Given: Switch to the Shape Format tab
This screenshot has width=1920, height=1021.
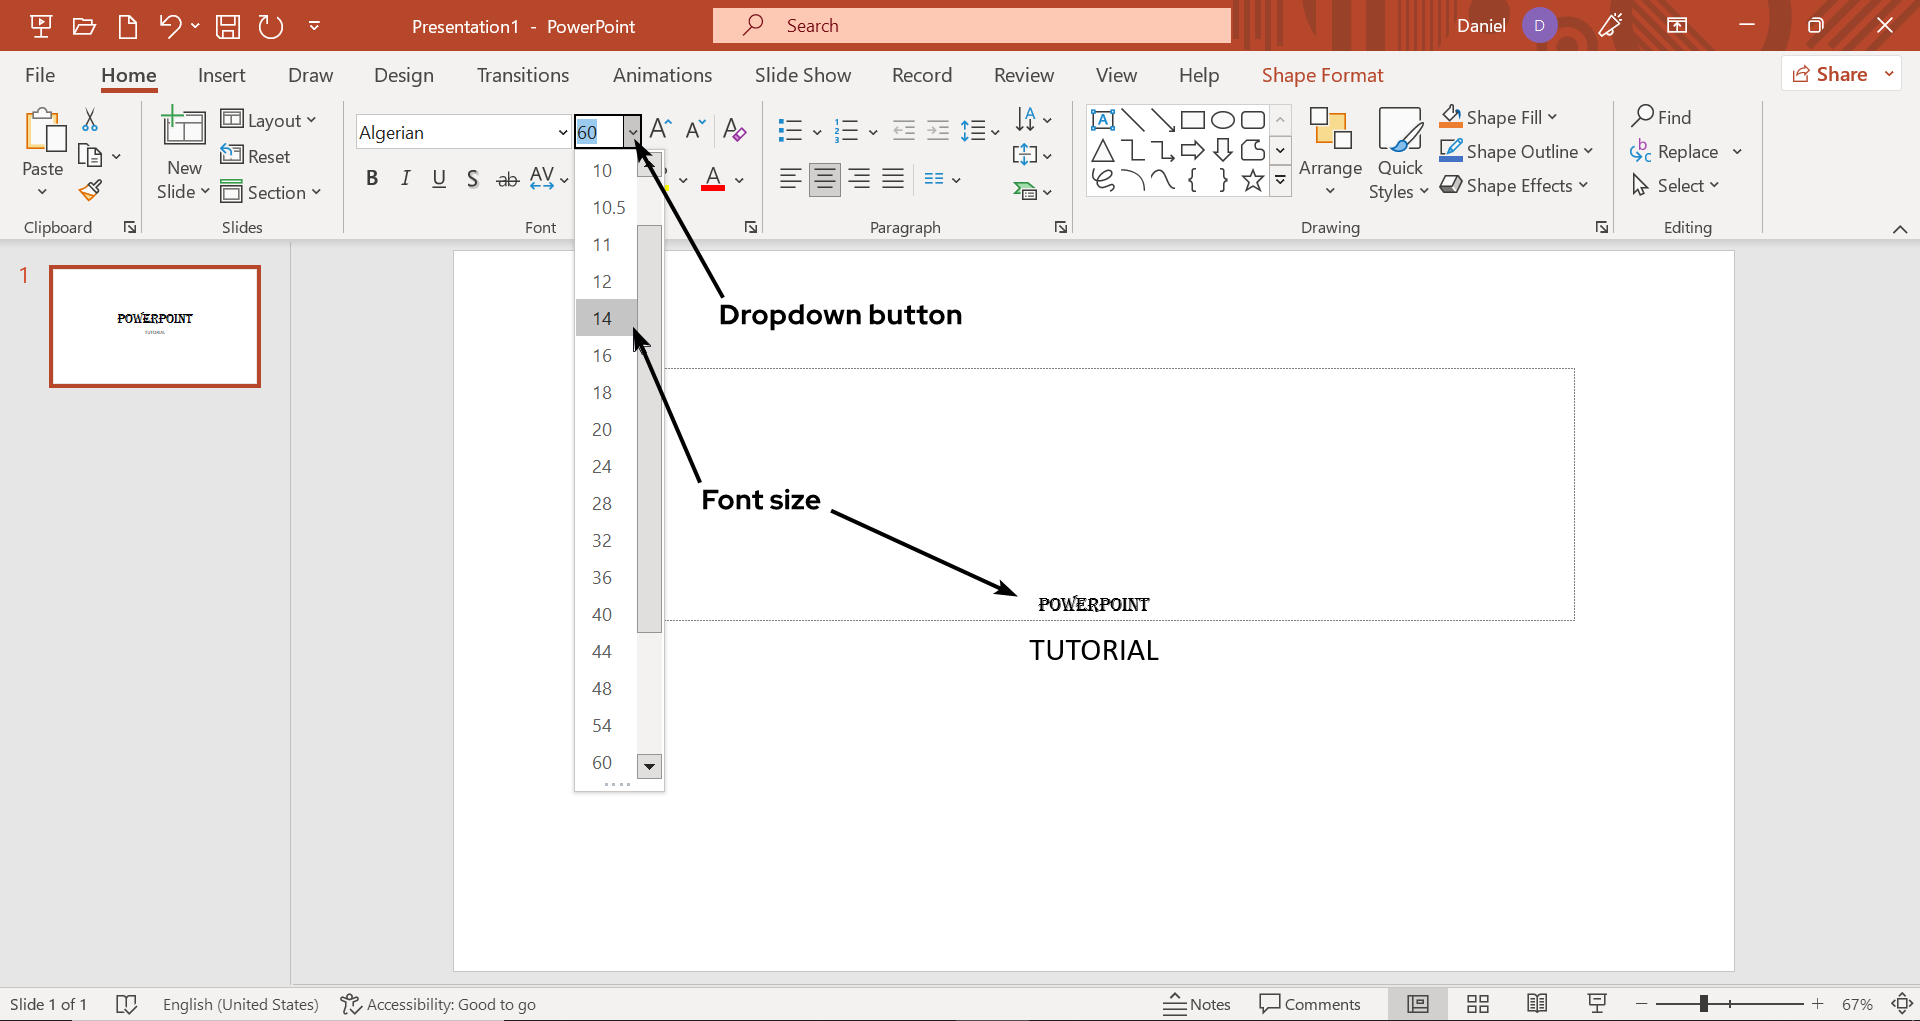Looking at the screenshot, I should (x=1322, y=75).
